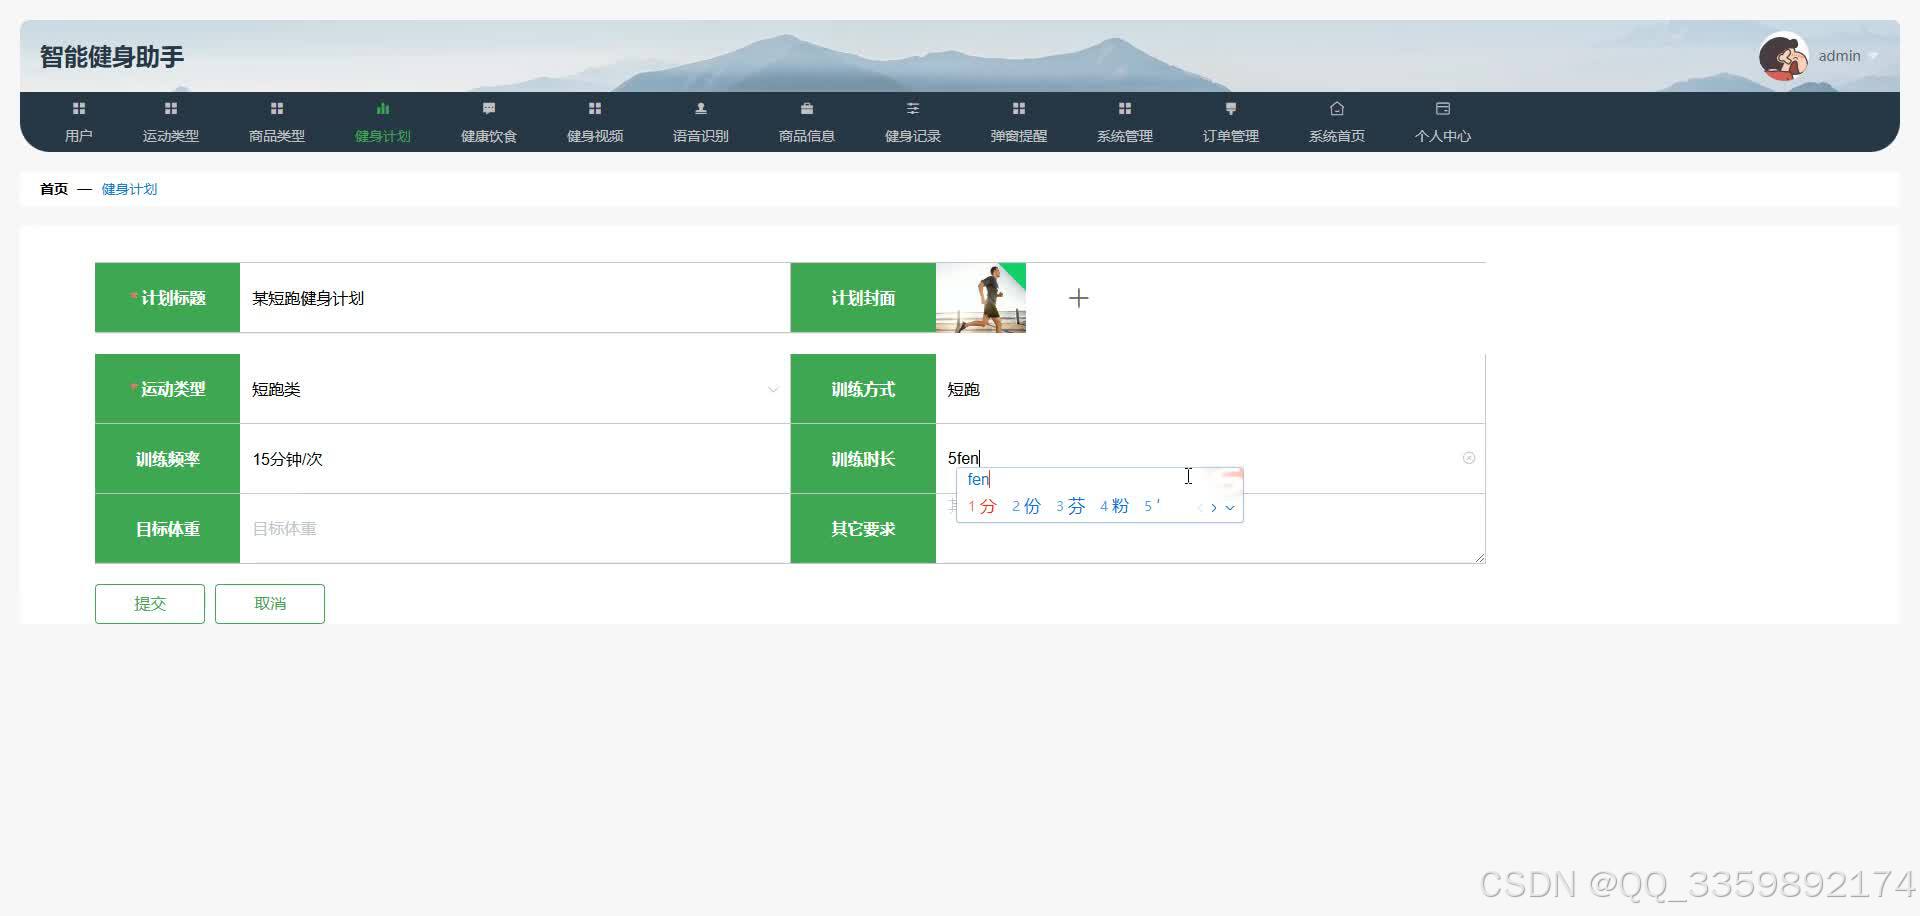
Task: Focus the 训练方式 input containing 短跑
Action: (x=1210, y=389)
